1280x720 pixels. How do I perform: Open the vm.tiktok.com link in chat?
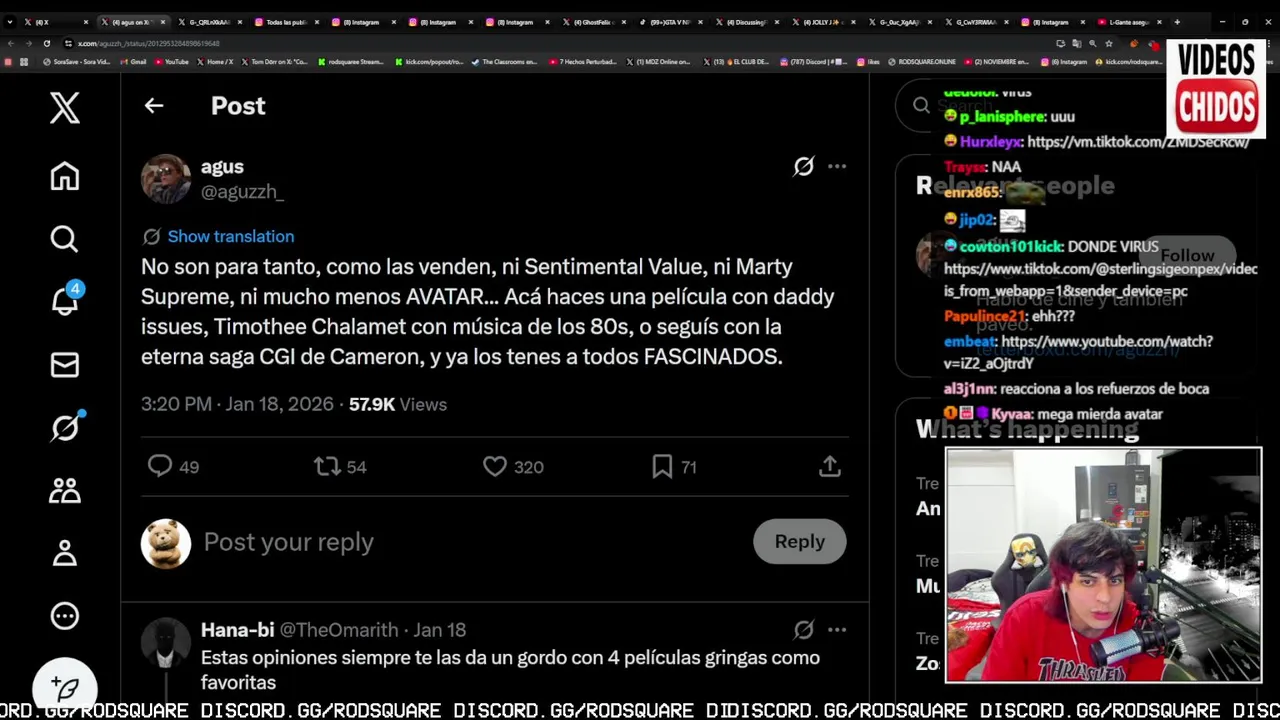tap(1138, 142)
